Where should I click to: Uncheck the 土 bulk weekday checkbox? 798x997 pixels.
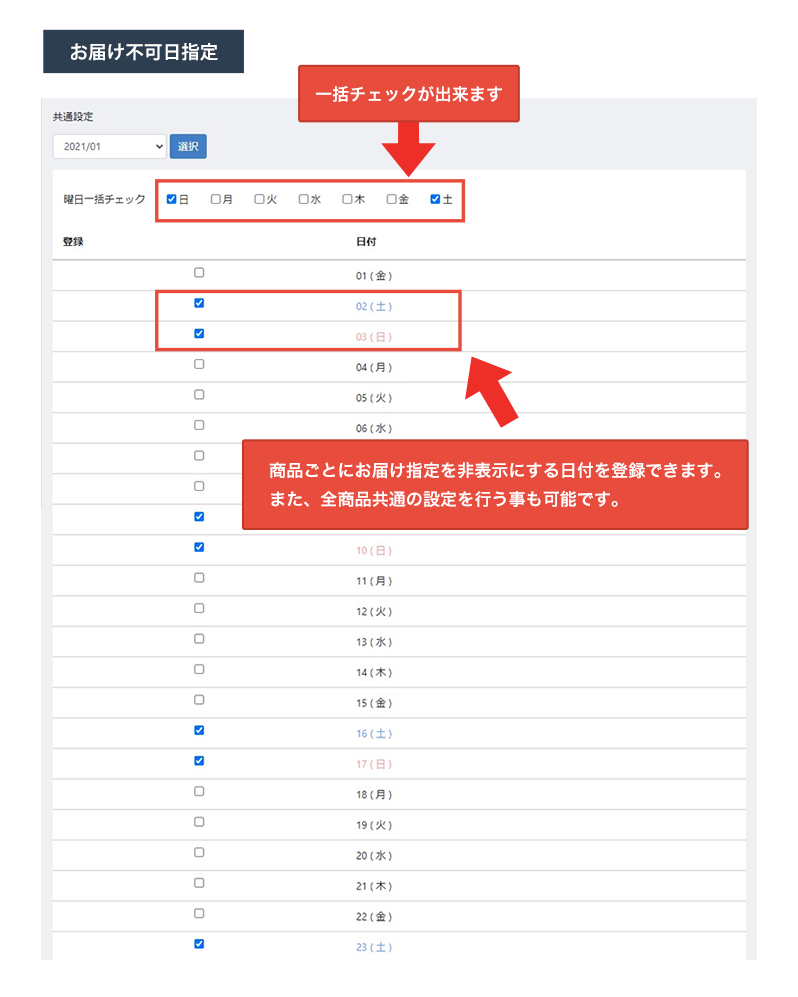(435, 199)
